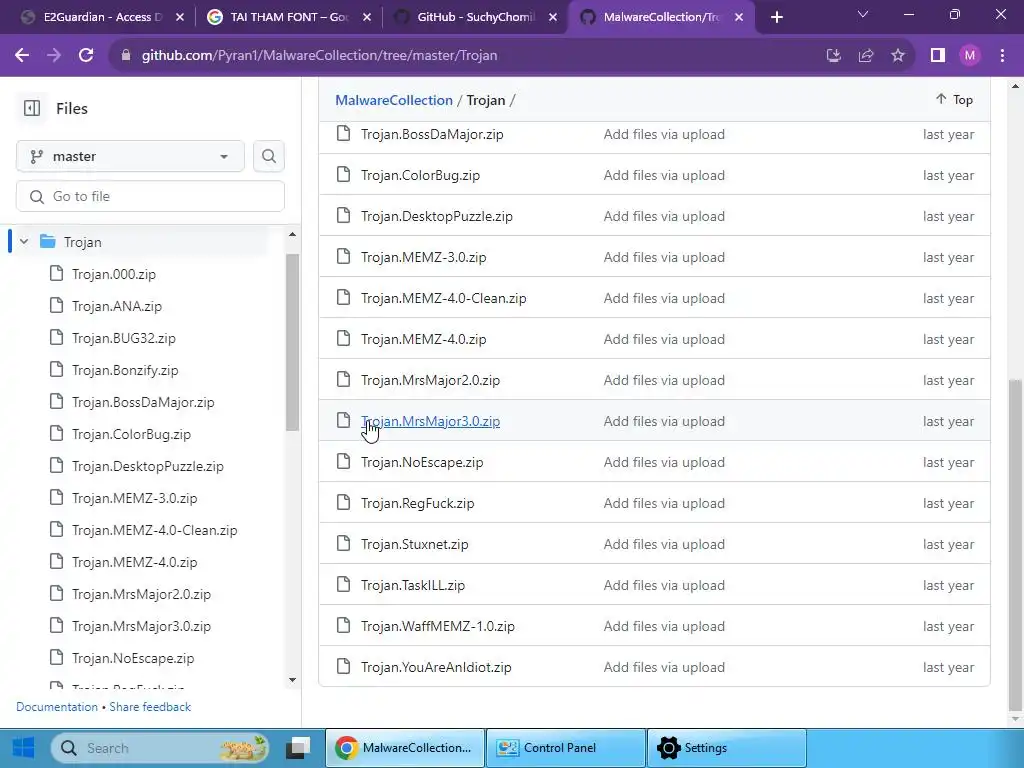Viewport: 1024px width, 768px height.
Task: Click the file tree scrollbar thumb
Action: pyautogui.click(x=292, y=342)
